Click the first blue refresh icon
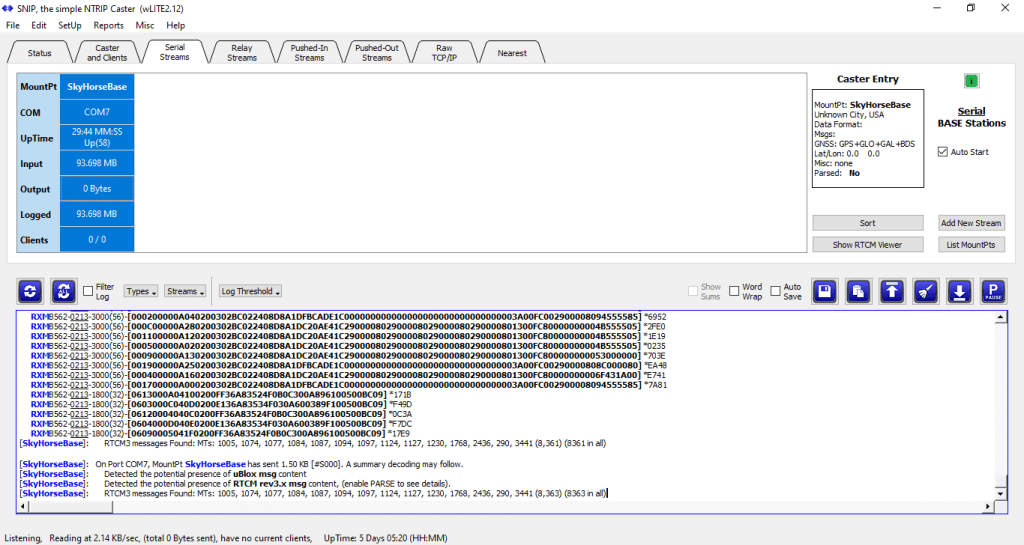The image size is (1024, 545). (x=31, y=291)
